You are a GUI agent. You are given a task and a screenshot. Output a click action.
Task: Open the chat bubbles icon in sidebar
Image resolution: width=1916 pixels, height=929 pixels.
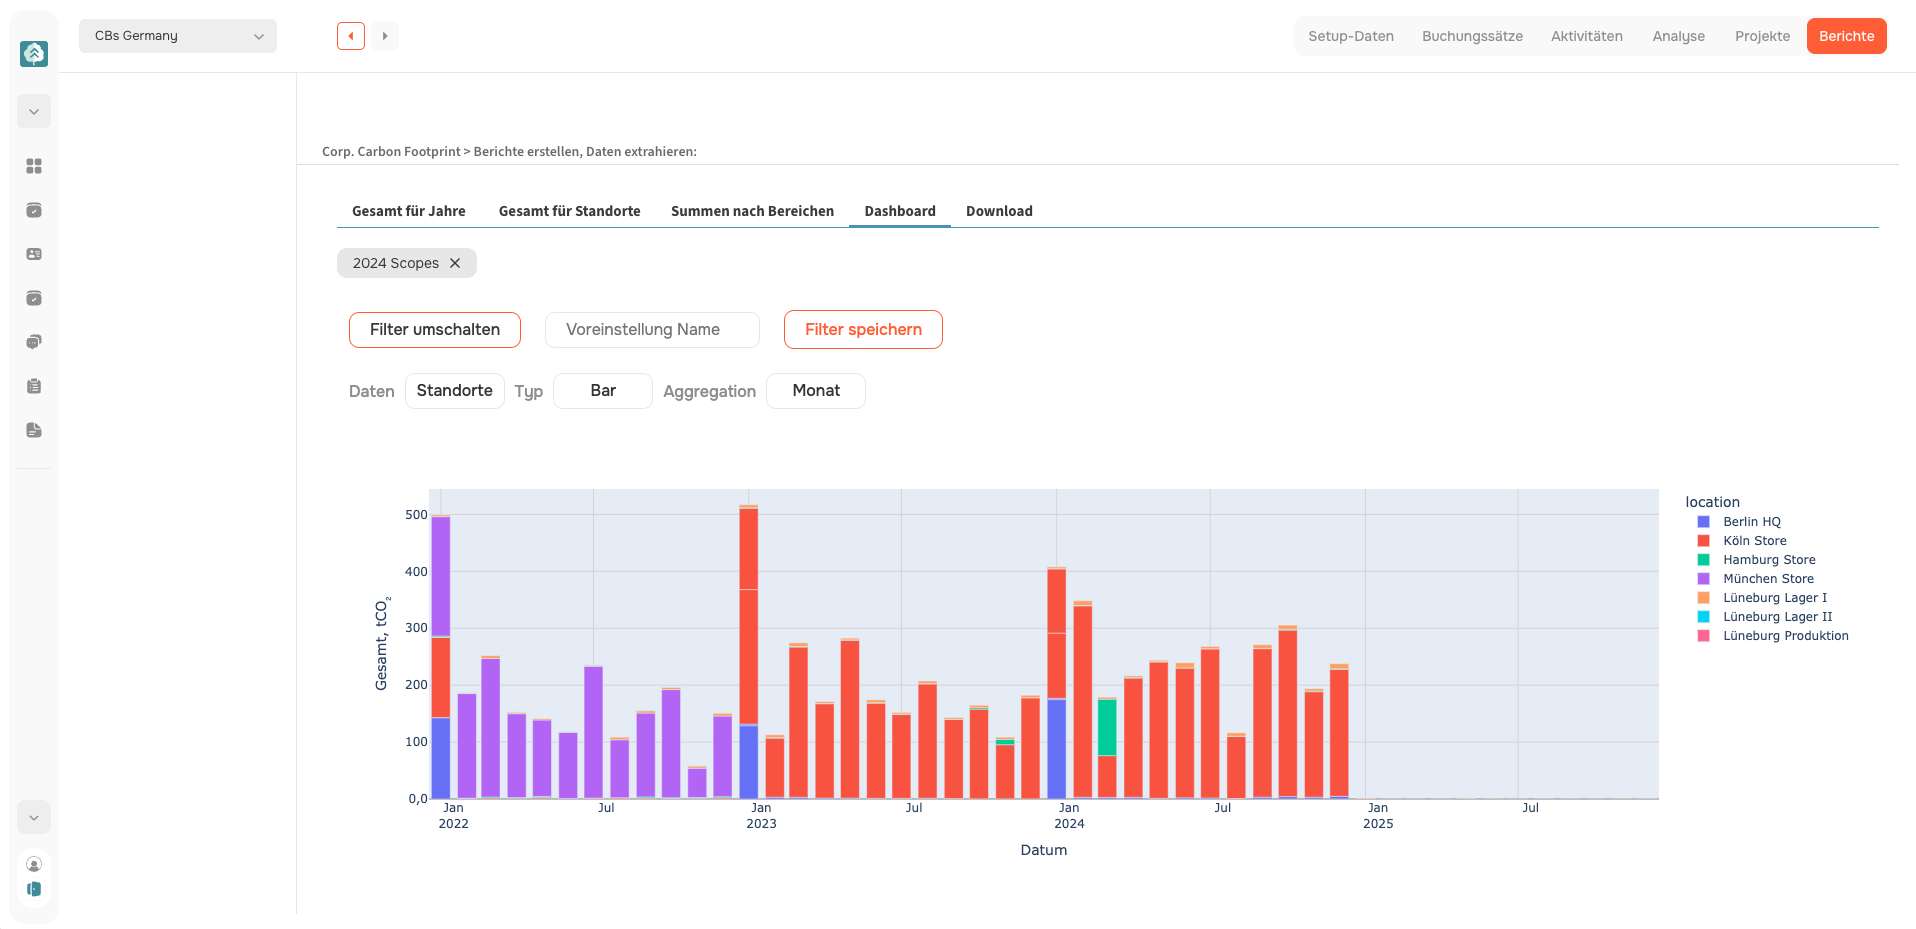pos(34,342)
